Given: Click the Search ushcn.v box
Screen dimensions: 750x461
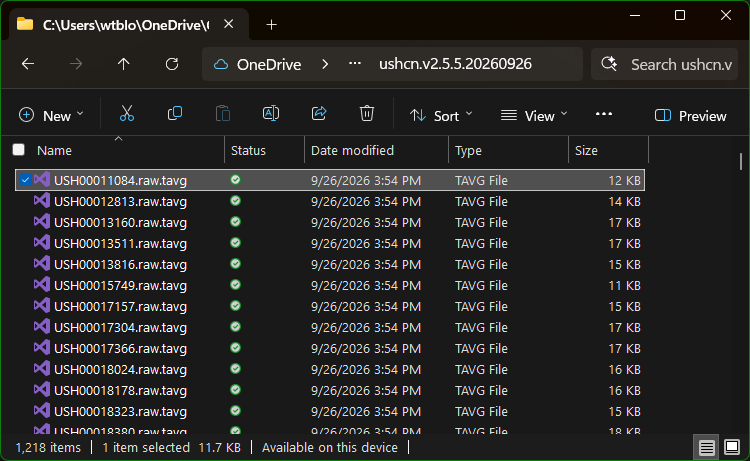Looking at the screenshot, I should pyautogui.click(x=665, y=64).
